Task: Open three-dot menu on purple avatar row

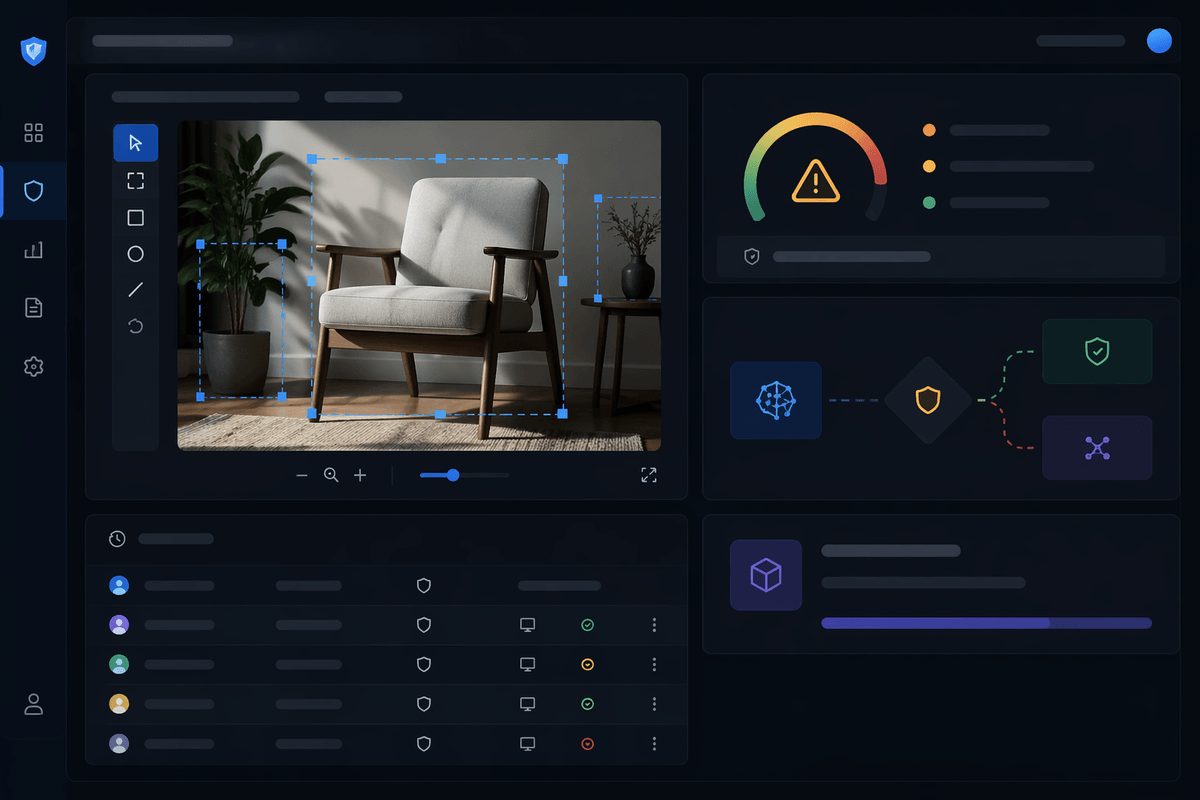Action: pos(654,625)
